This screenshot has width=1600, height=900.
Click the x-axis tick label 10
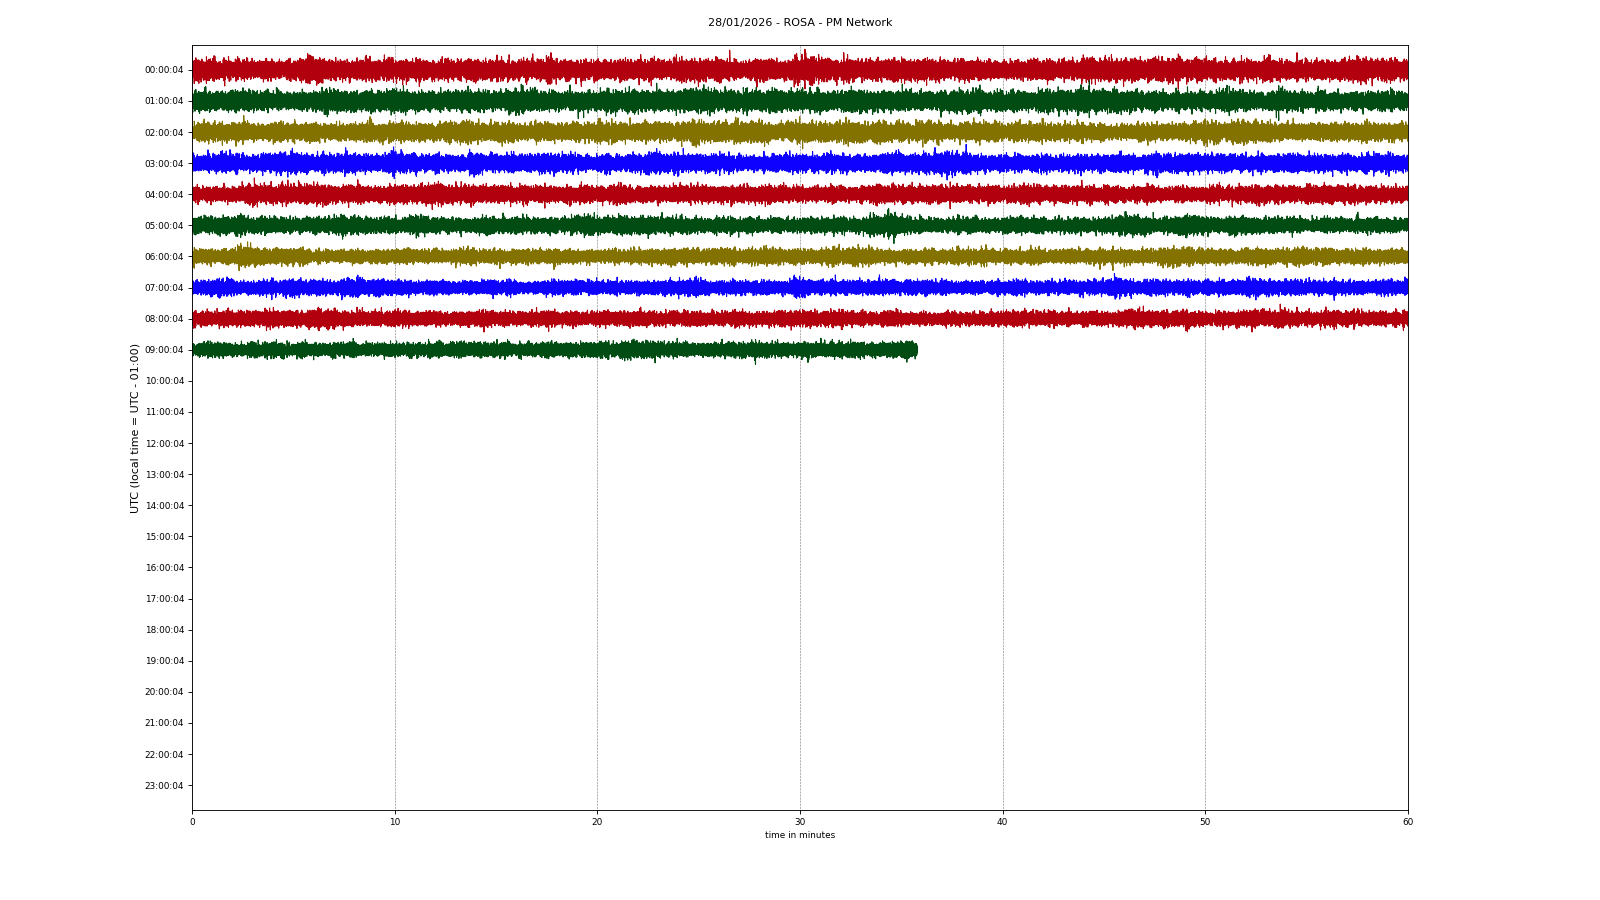395,822
